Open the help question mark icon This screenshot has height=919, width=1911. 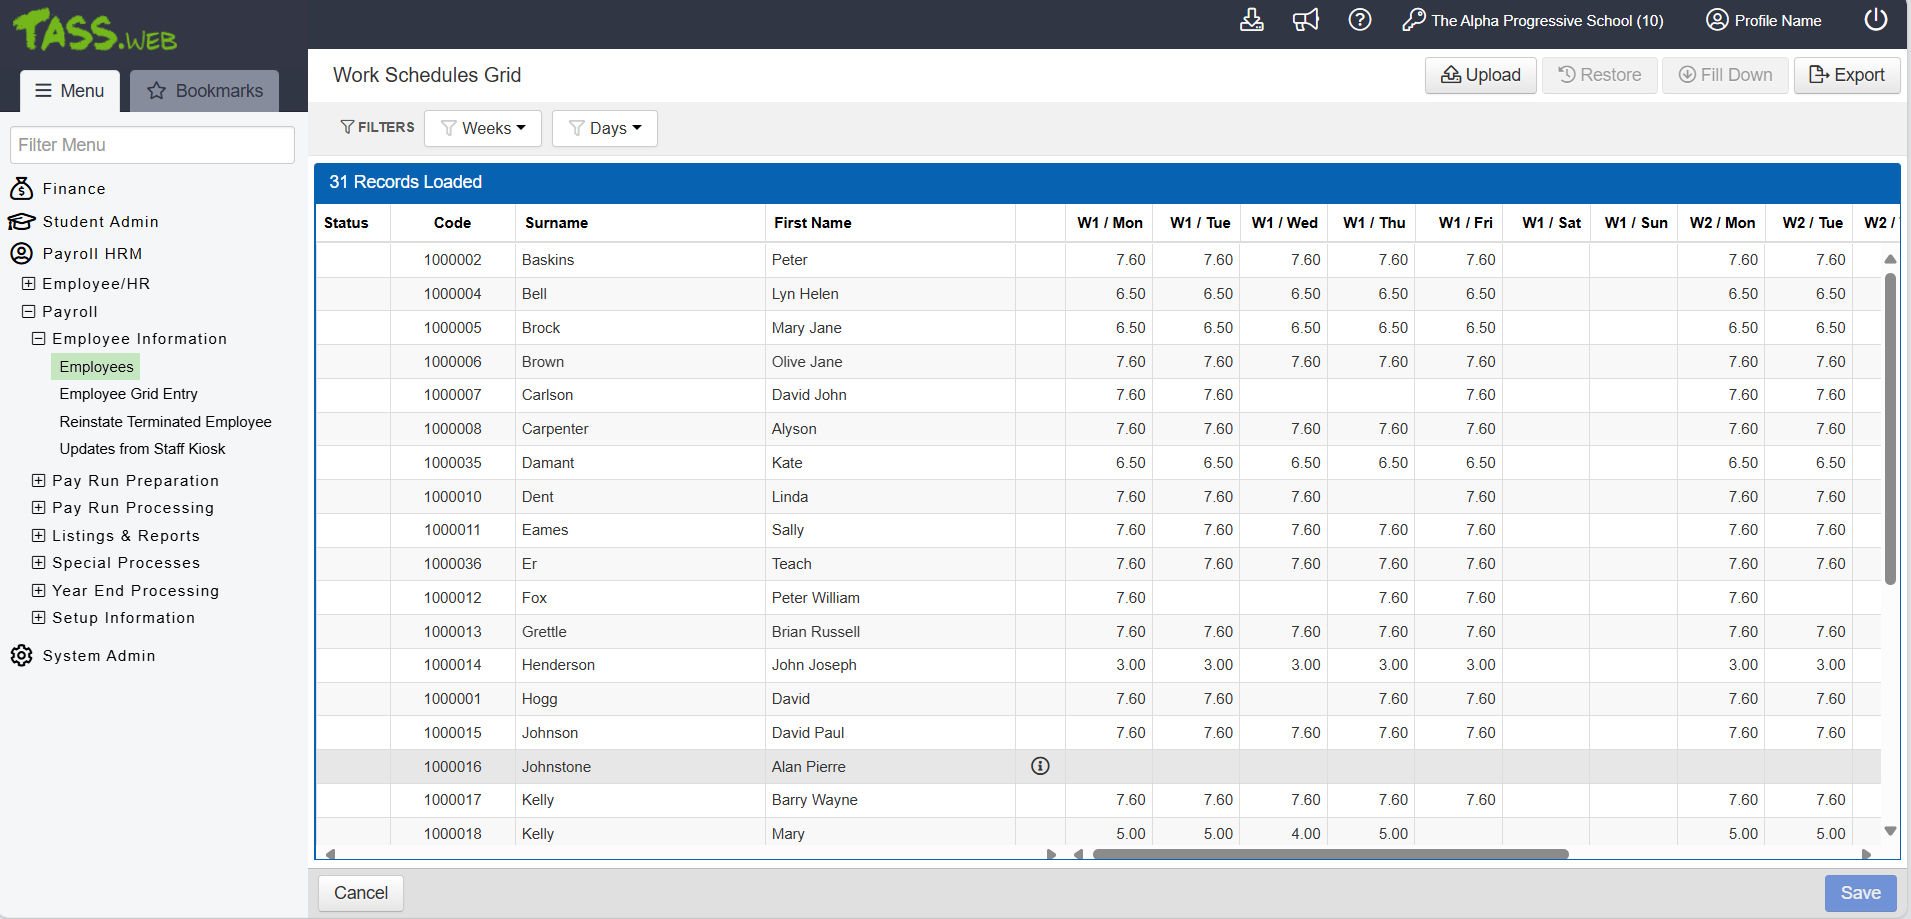[1359, 20]
